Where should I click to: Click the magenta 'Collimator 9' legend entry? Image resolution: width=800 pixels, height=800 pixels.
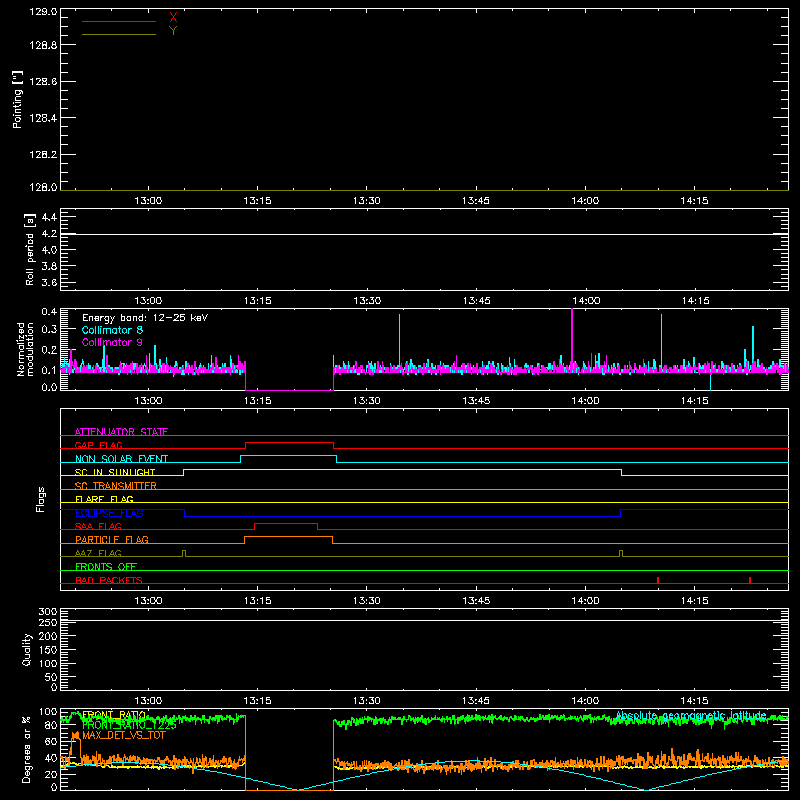(x=112, y=342)
